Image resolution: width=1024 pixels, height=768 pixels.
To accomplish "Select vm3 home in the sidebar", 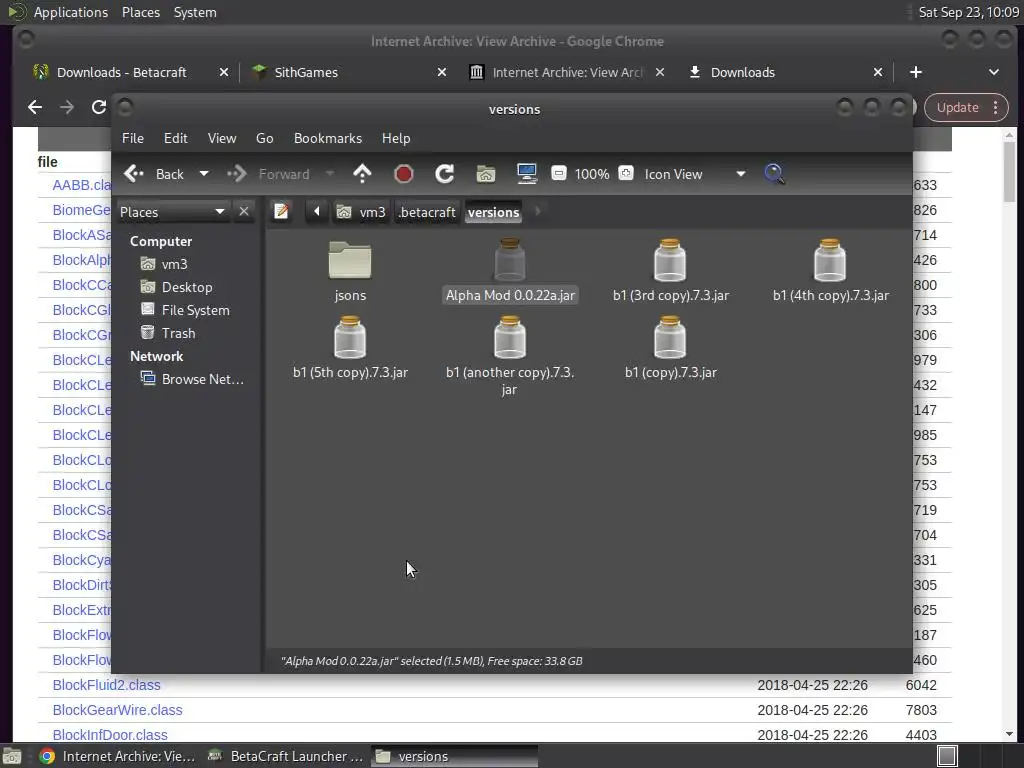I will 165,264.
